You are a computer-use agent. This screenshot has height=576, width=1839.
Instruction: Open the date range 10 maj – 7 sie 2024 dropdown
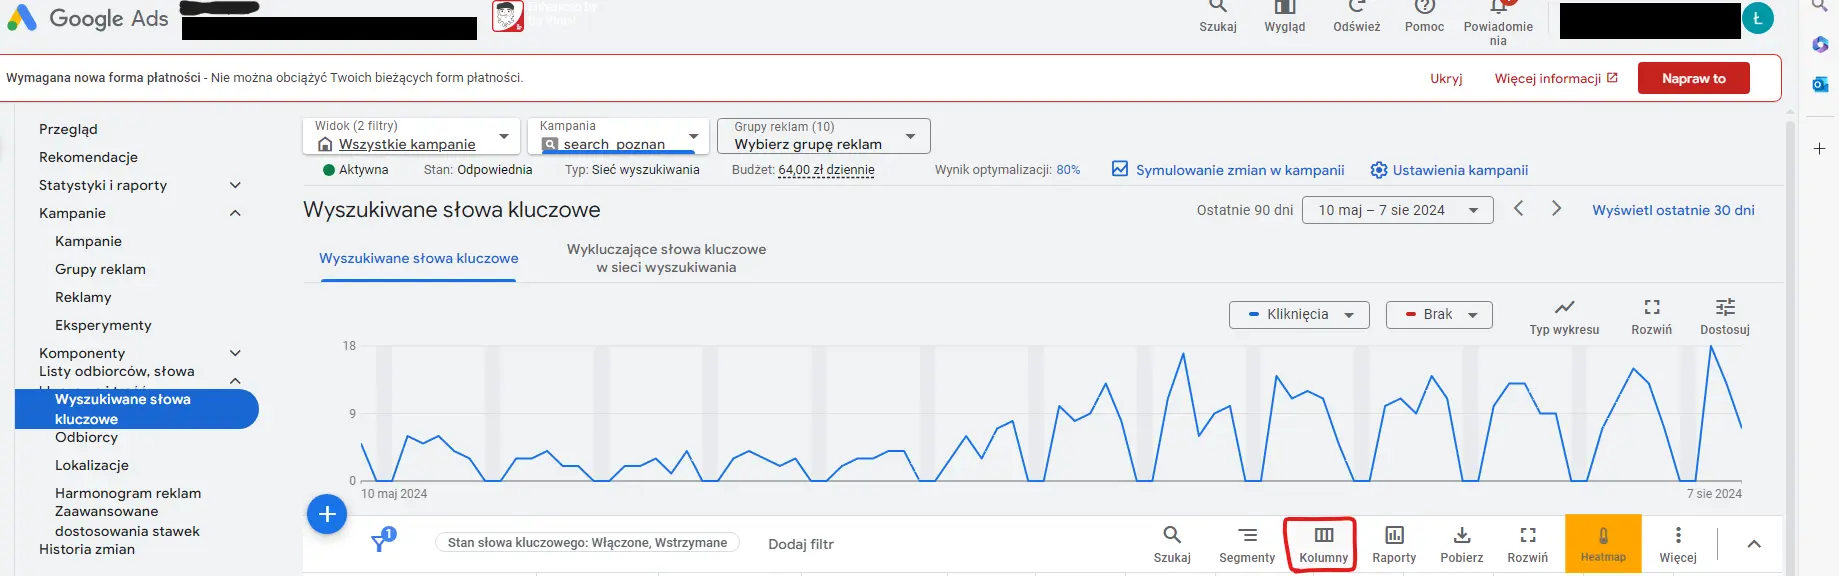[1397, 210]
